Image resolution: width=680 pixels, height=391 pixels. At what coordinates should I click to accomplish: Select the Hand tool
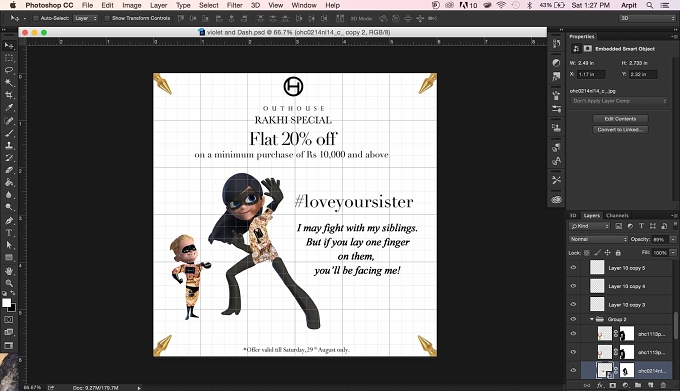tap(9, 271)
